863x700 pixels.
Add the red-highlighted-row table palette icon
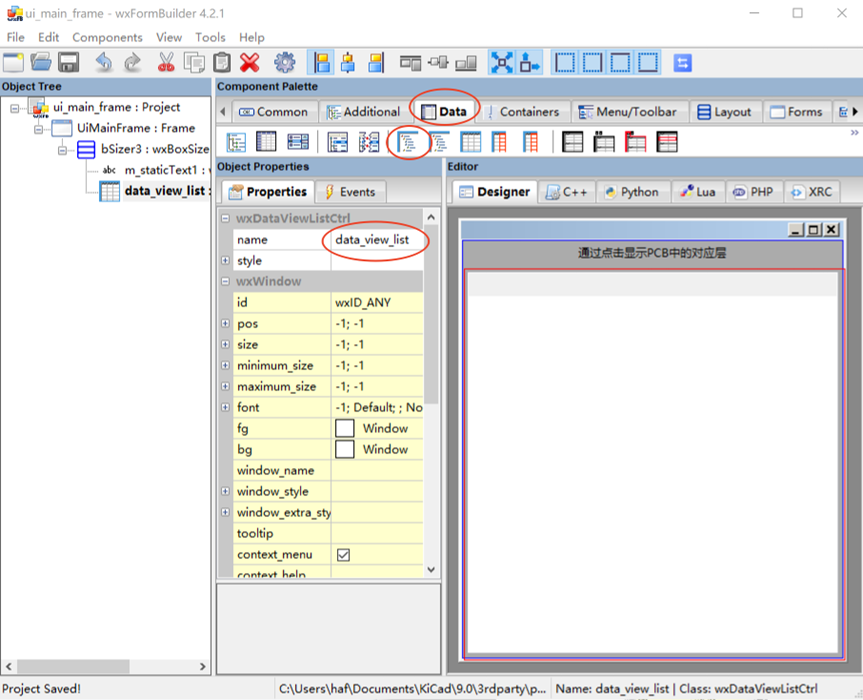[x=667, y=142]
